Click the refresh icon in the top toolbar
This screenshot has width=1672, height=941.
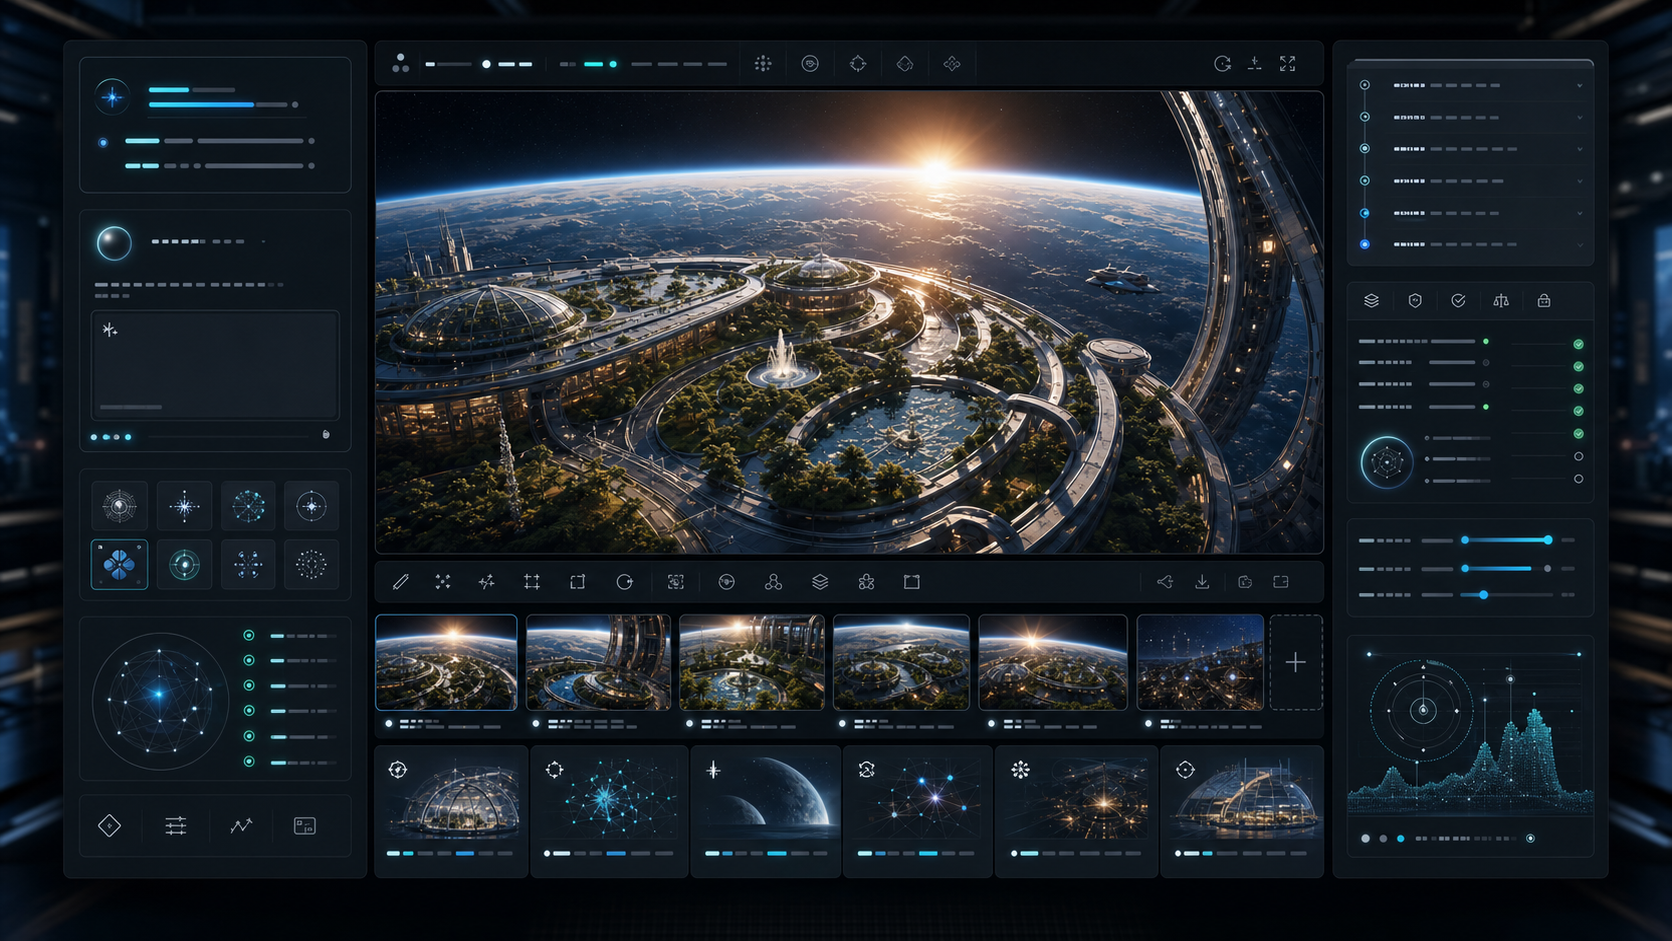pyautogui.click(x=1222, y=64)
